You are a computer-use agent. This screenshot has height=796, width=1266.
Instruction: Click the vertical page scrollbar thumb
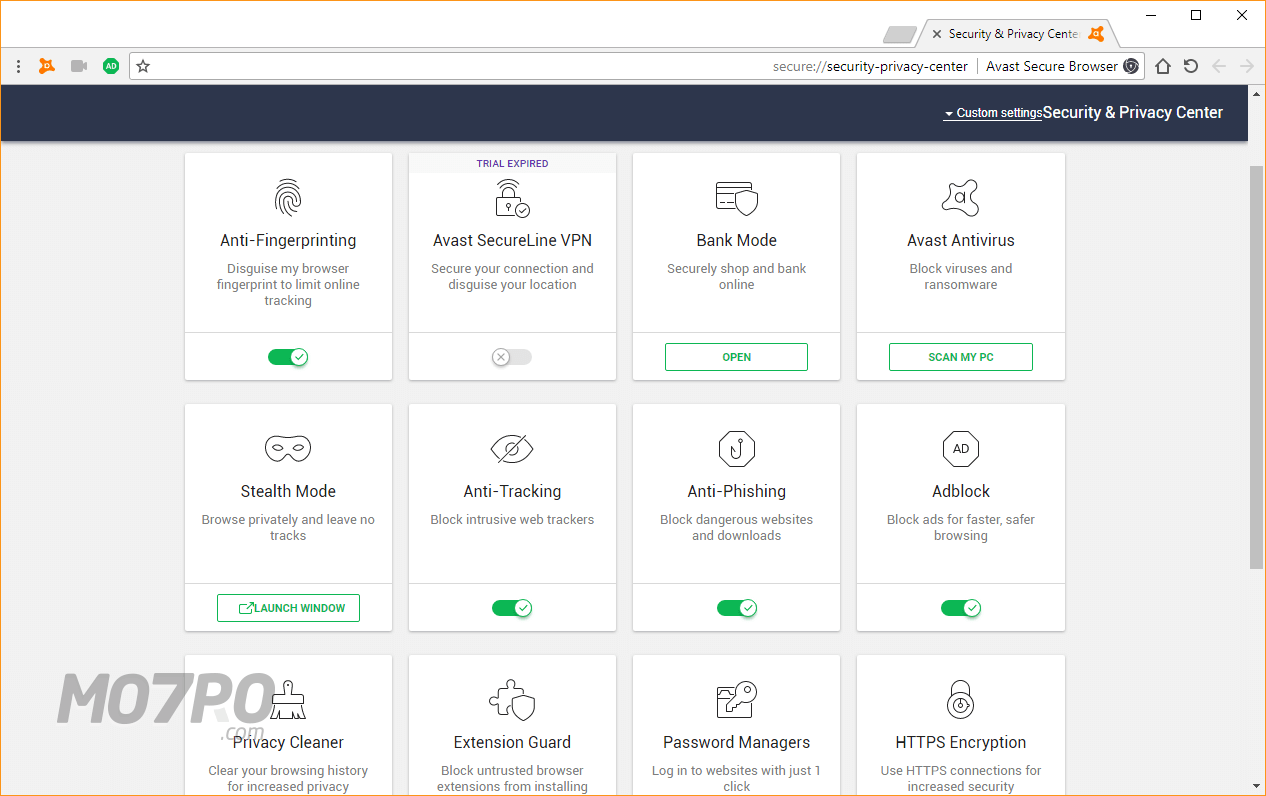(x=1256, y=367)
